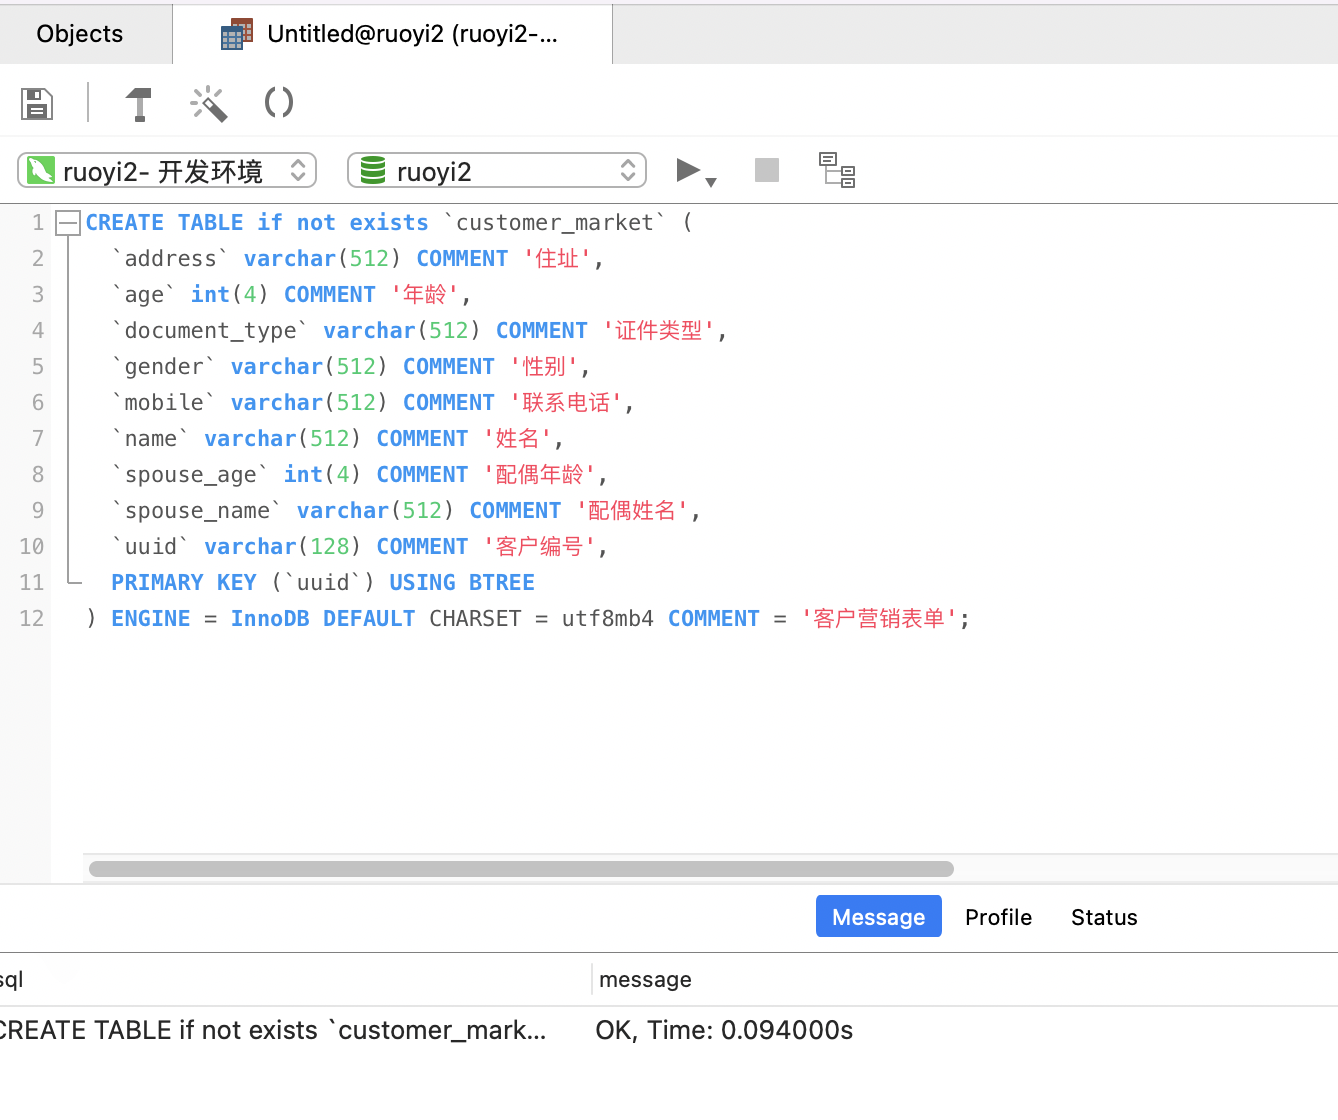This screenshot has height=1120, width=1338.
Task: Open the Explain query plan icon
Action: [x=838, y=170]
